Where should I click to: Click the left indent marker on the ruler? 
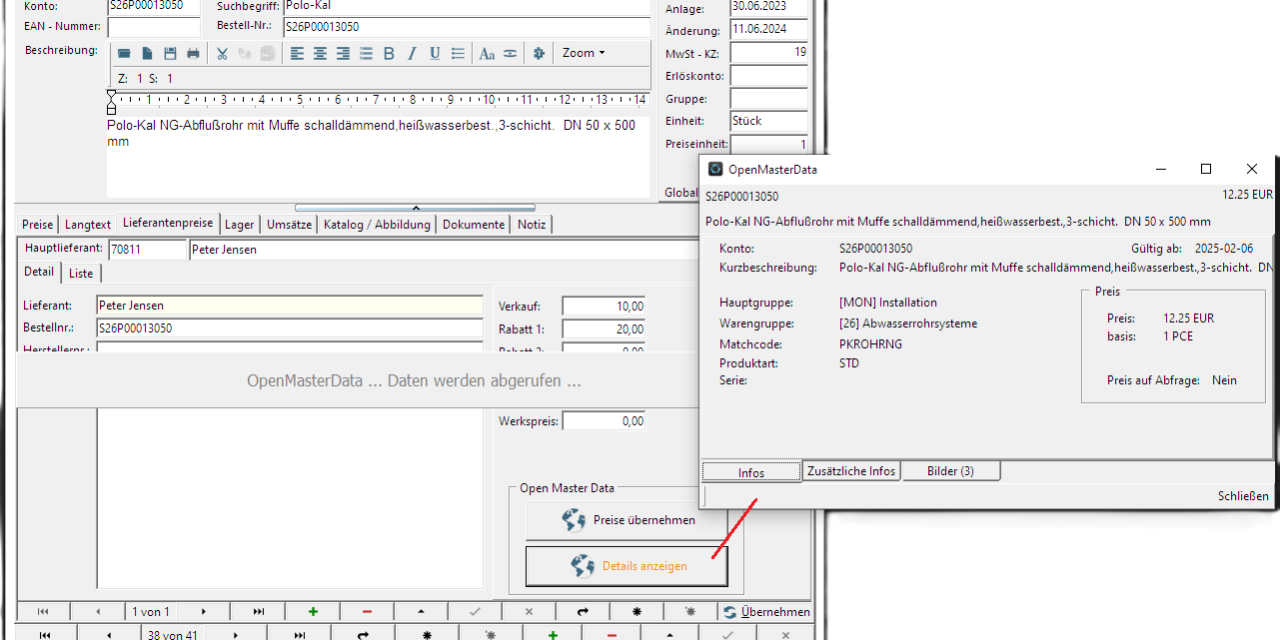111,108
